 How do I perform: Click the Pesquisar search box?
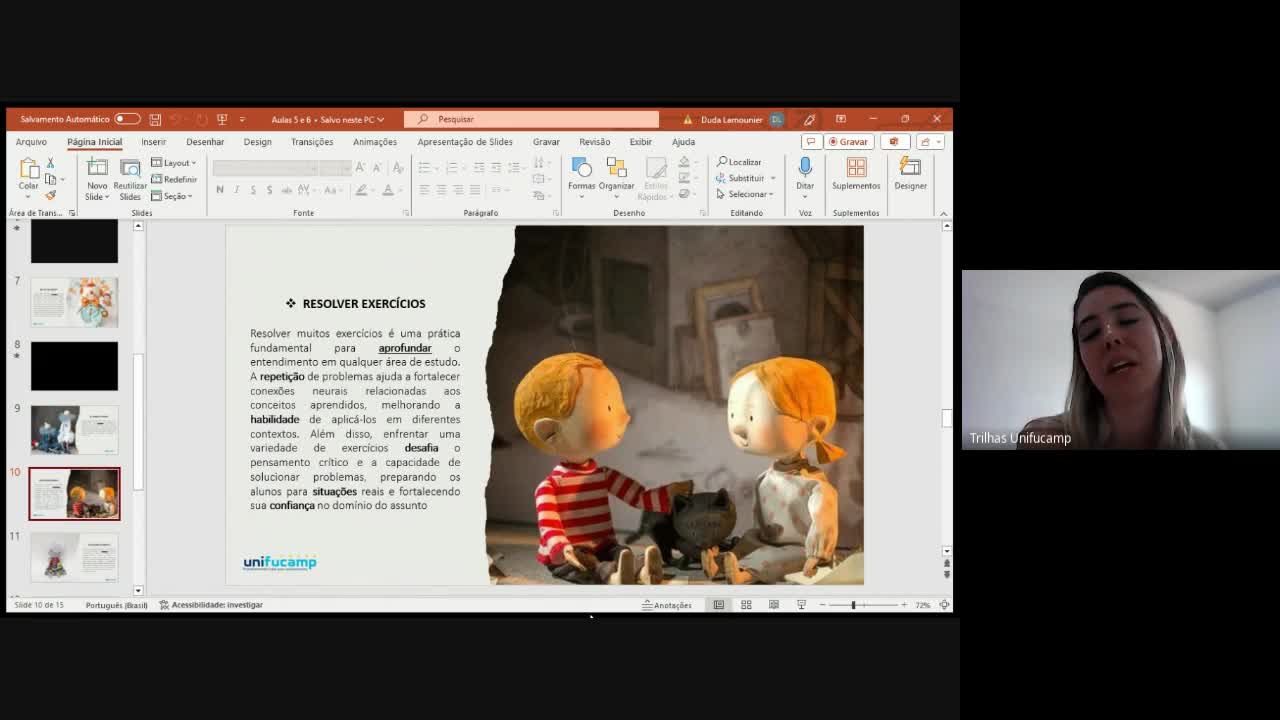(x=531, y=119)
